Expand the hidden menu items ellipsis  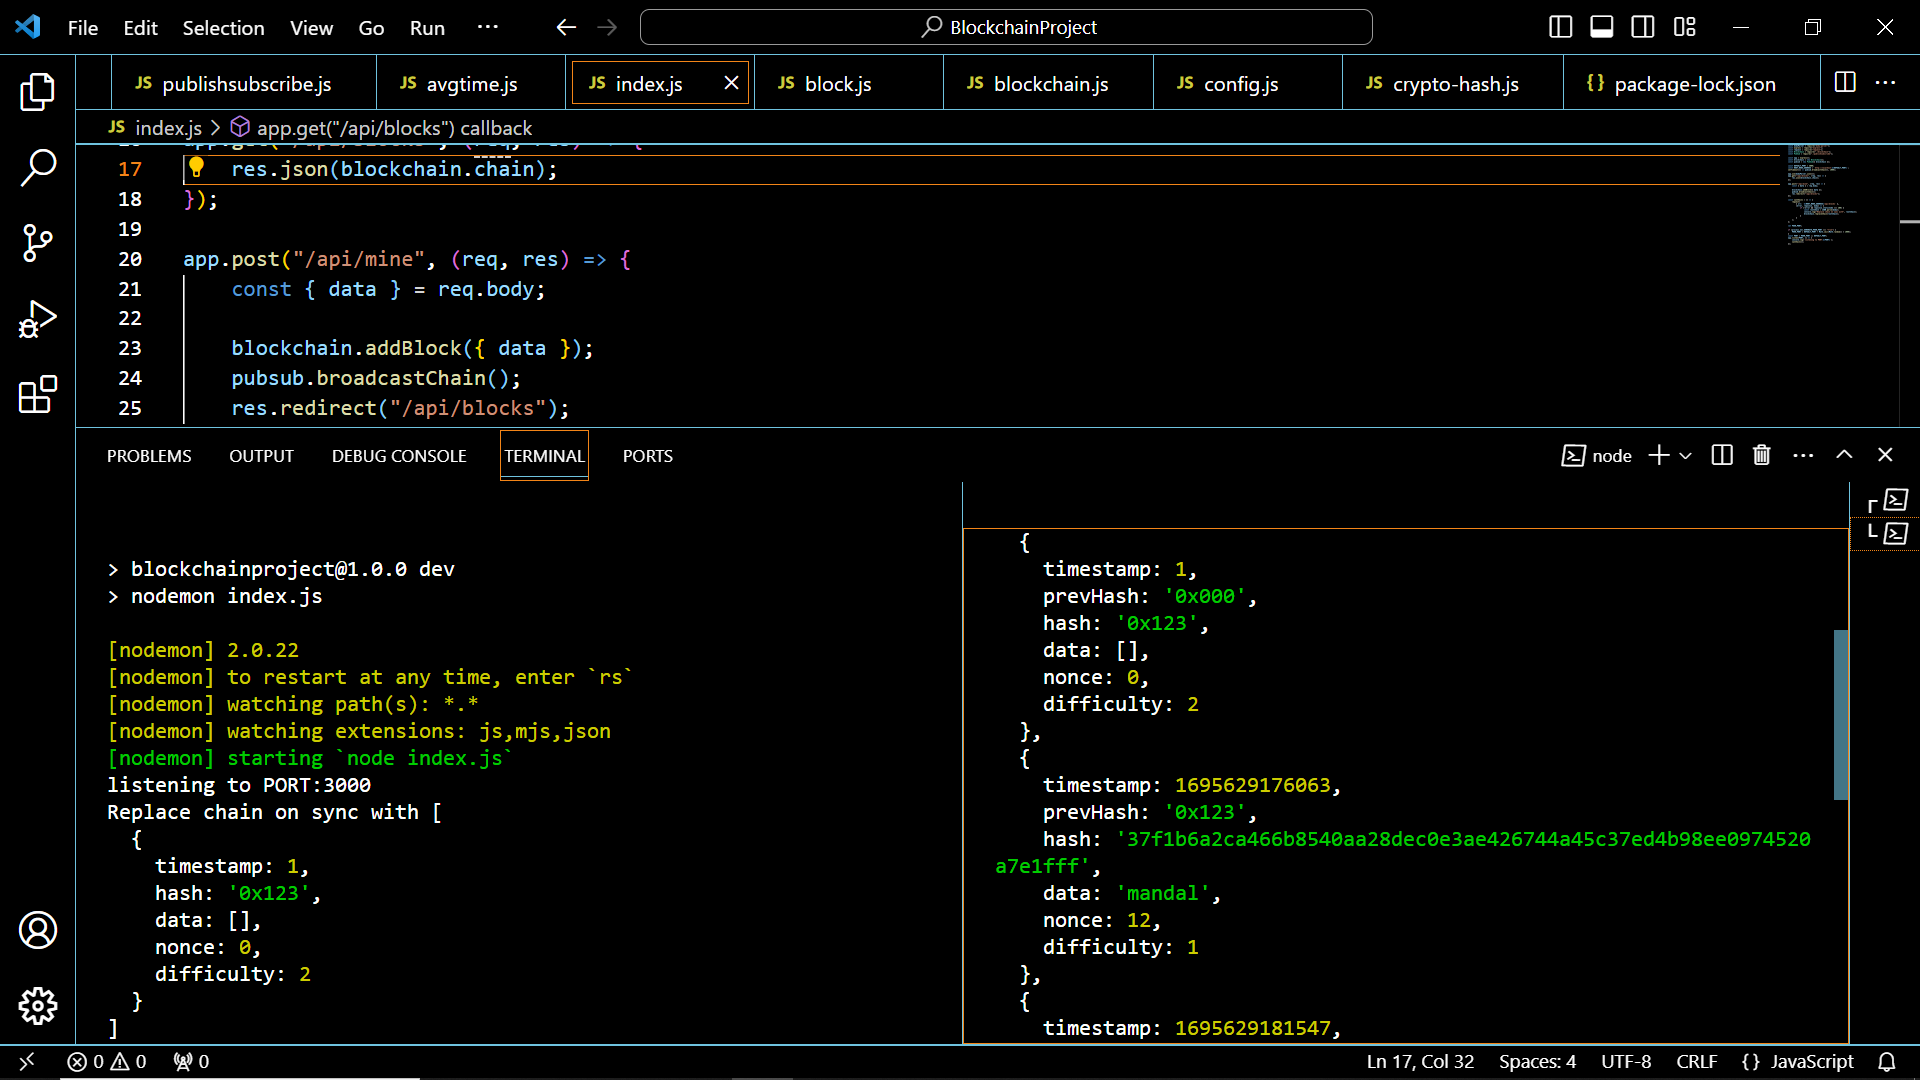click(x=488, y=27)
